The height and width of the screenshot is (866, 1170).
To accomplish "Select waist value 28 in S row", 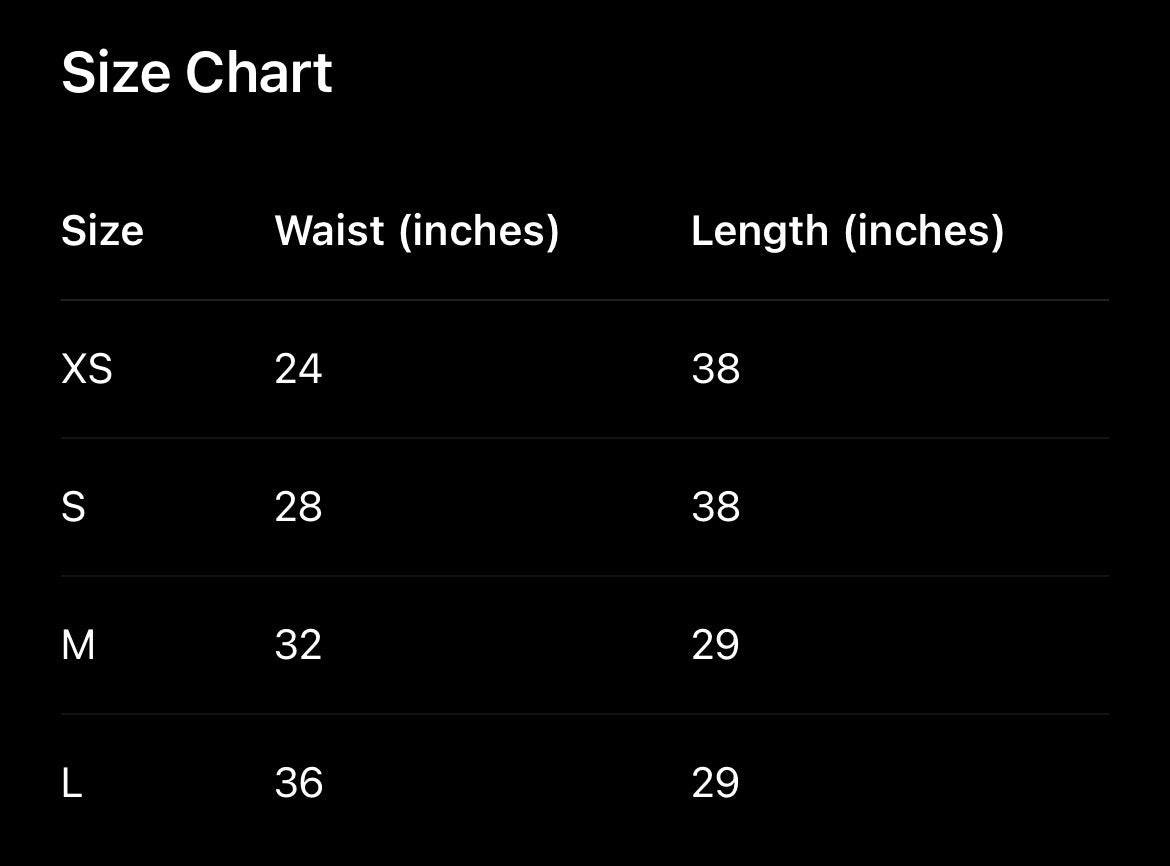I will (298, 507).
